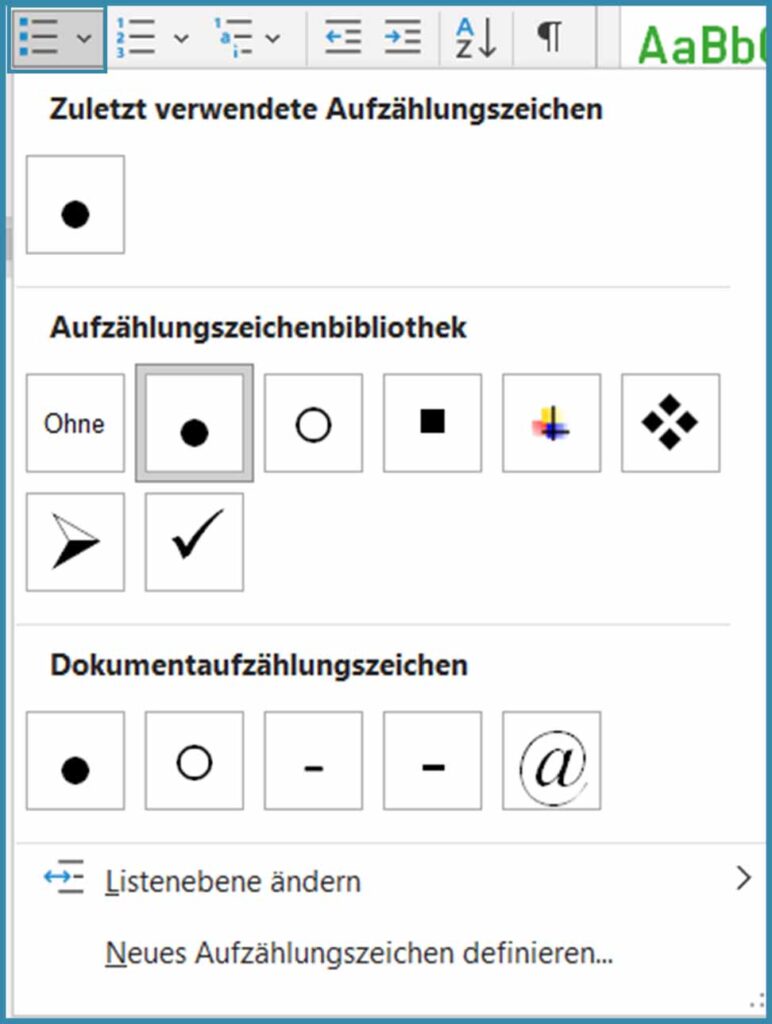This screenshot has height=1024, width=772.
Task: Open the bullet list dropdown arrow
Action: pyautogui.click(x=84, y=38)
